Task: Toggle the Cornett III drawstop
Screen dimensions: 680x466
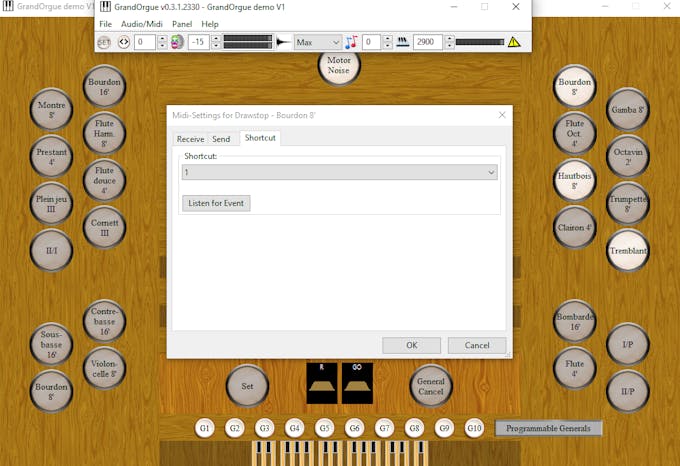Action: coord(104,227)
